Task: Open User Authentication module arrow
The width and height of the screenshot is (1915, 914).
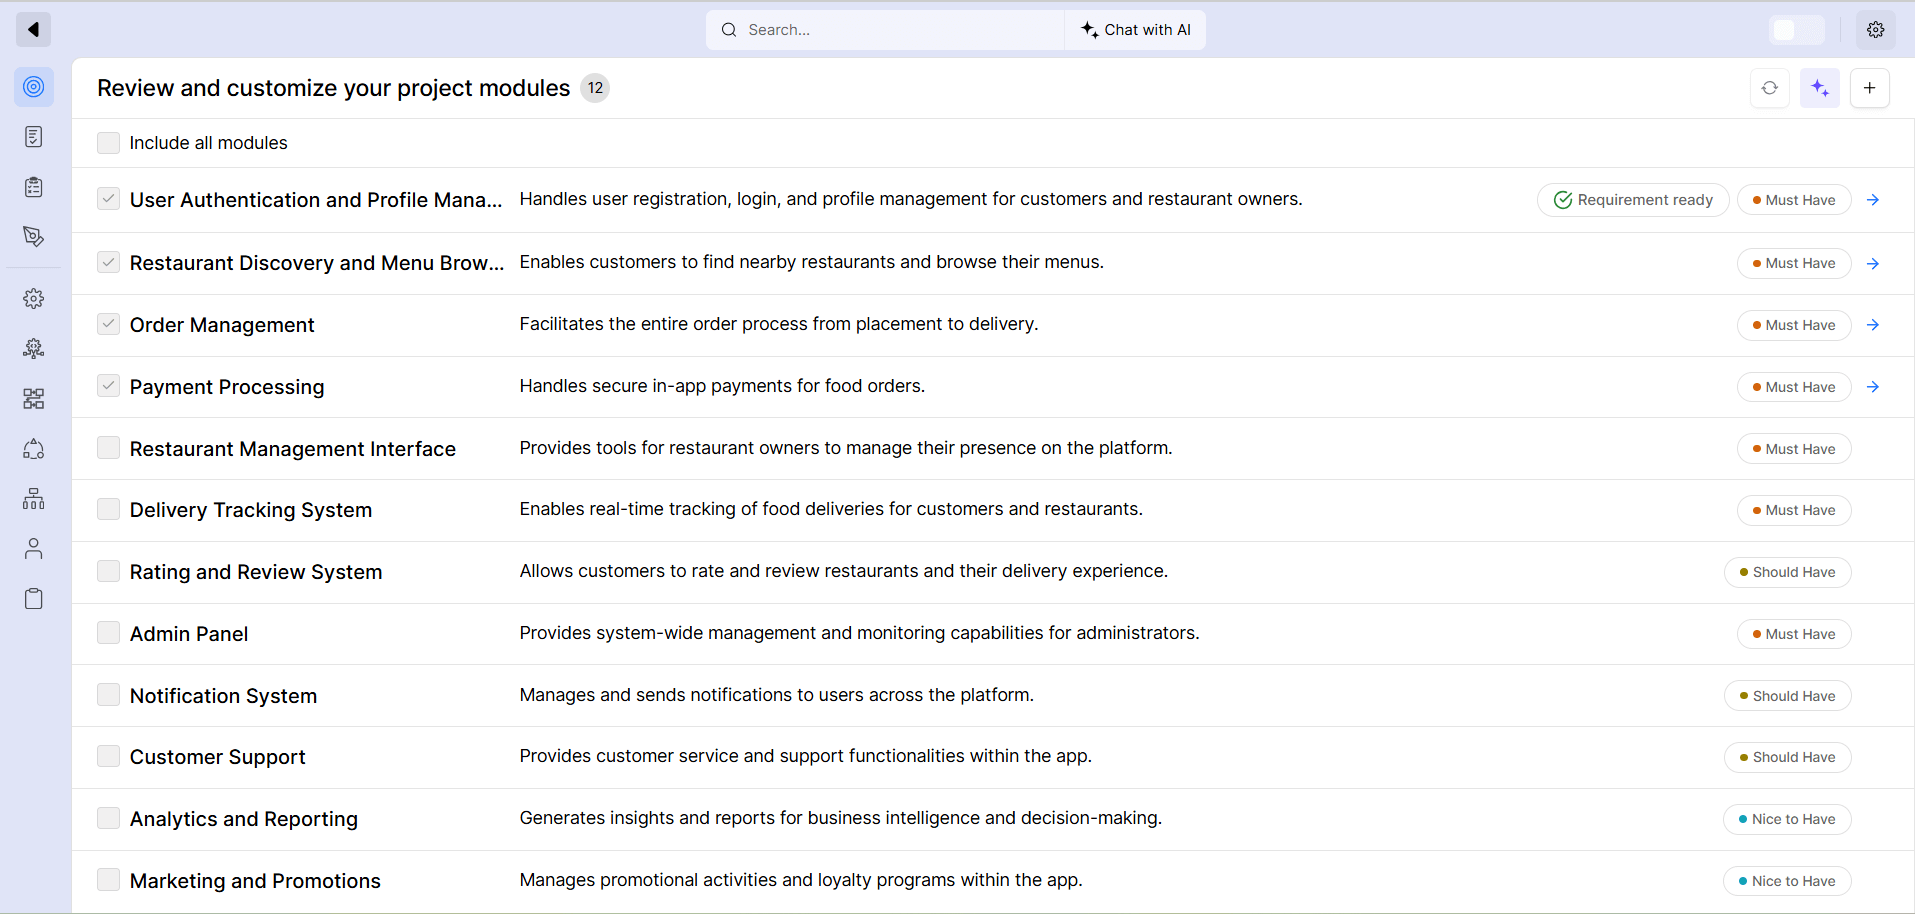Action: pyautogui.click(x=1873, y=200)
